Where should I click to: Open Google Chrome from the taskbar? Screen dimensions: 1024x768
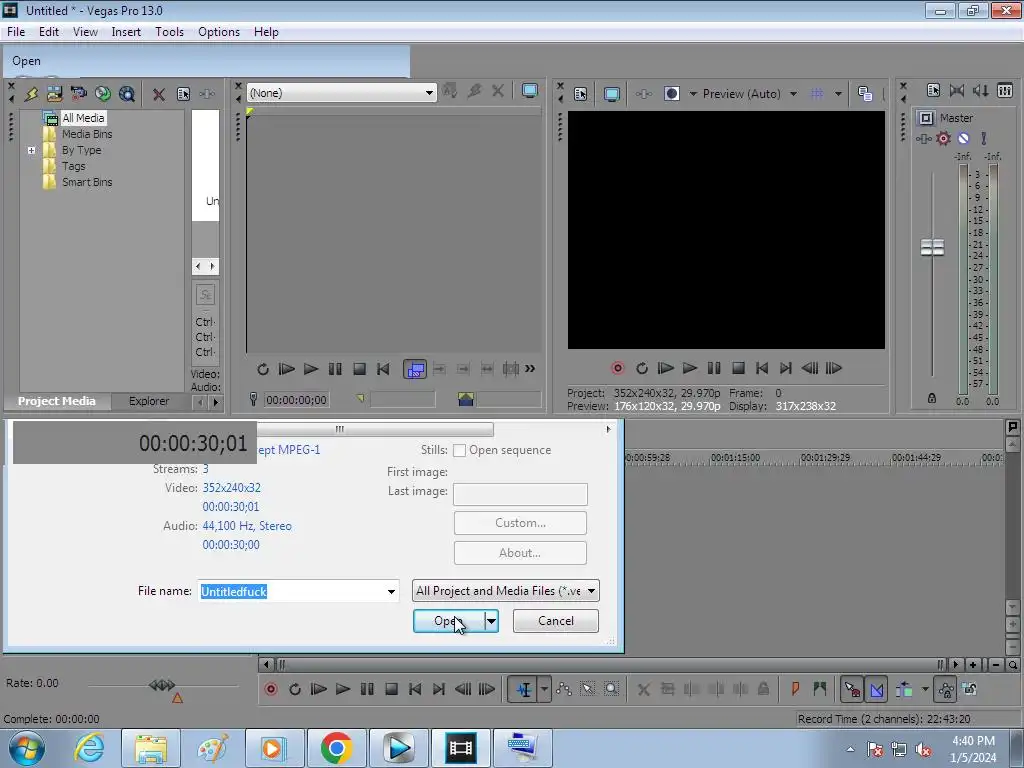click(336, 748)
